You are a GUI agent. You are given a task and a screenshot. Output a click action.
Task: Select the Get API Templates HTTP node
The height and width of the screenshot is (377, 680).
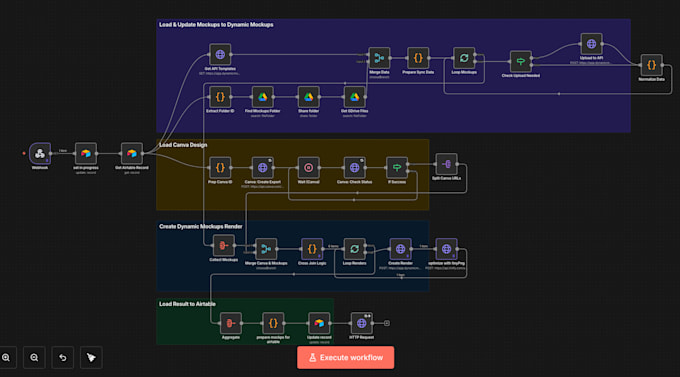220,54
